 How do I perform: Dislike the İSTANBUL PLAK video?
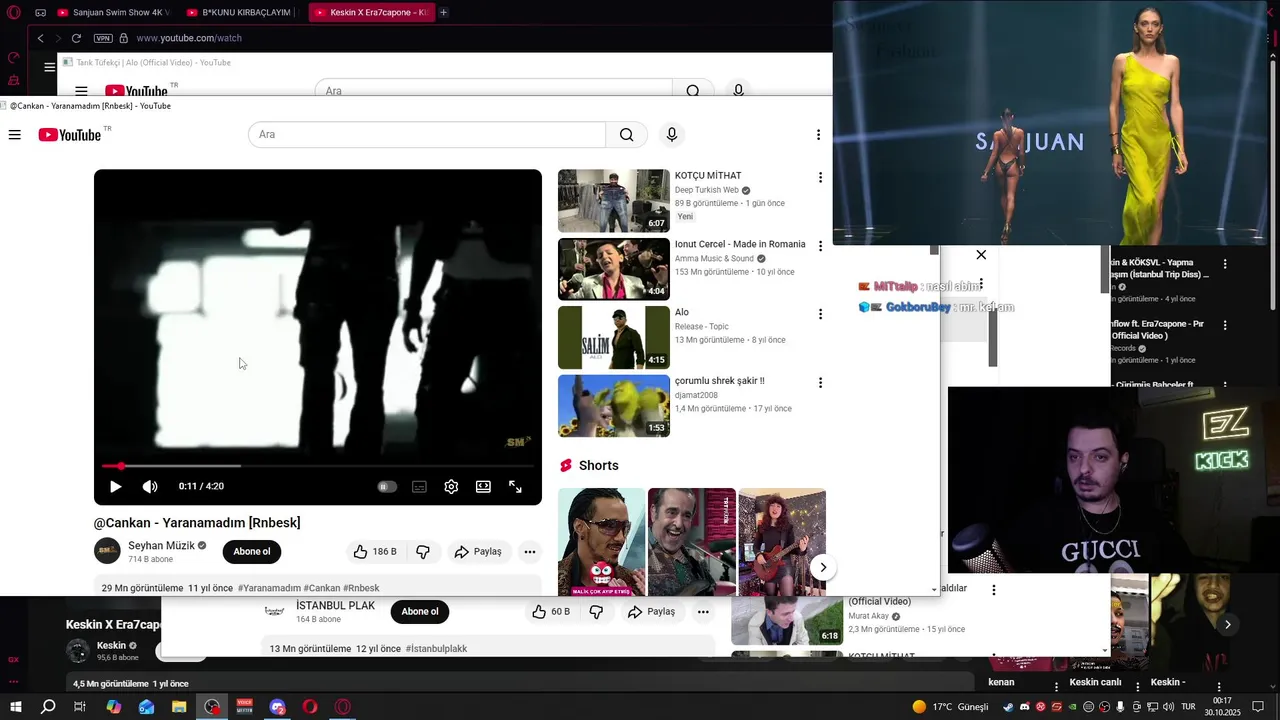click(x=596, y=612)
